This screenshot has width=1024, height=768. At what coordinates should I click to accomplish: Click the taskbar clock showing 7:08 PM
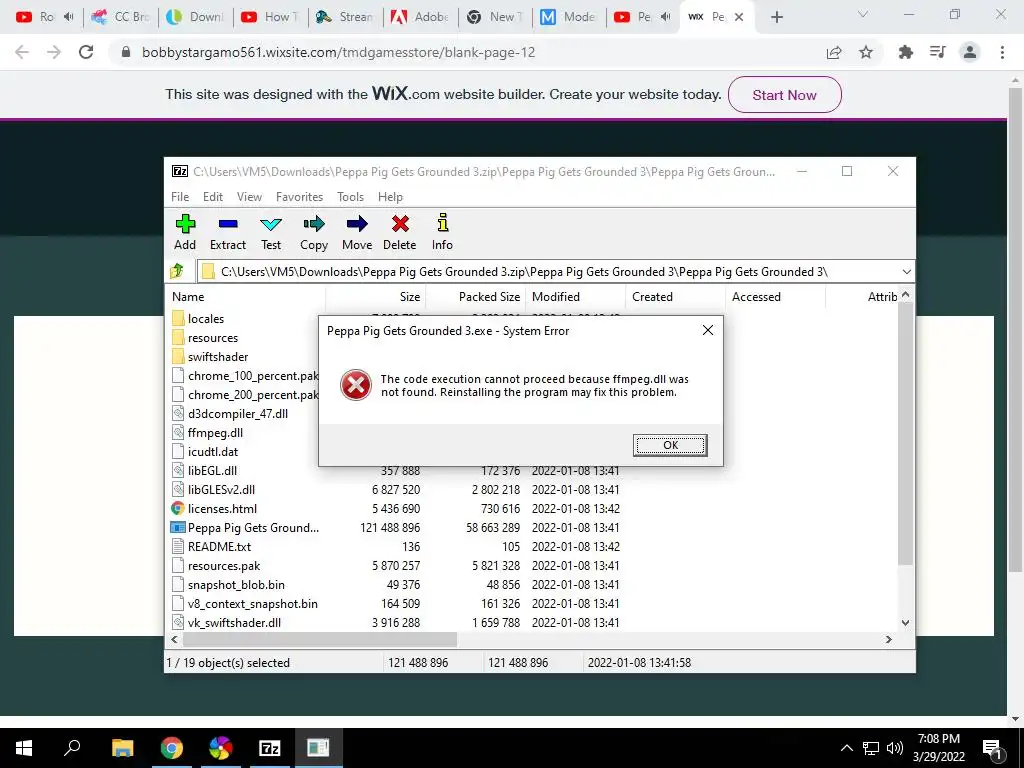click(938, 748)
